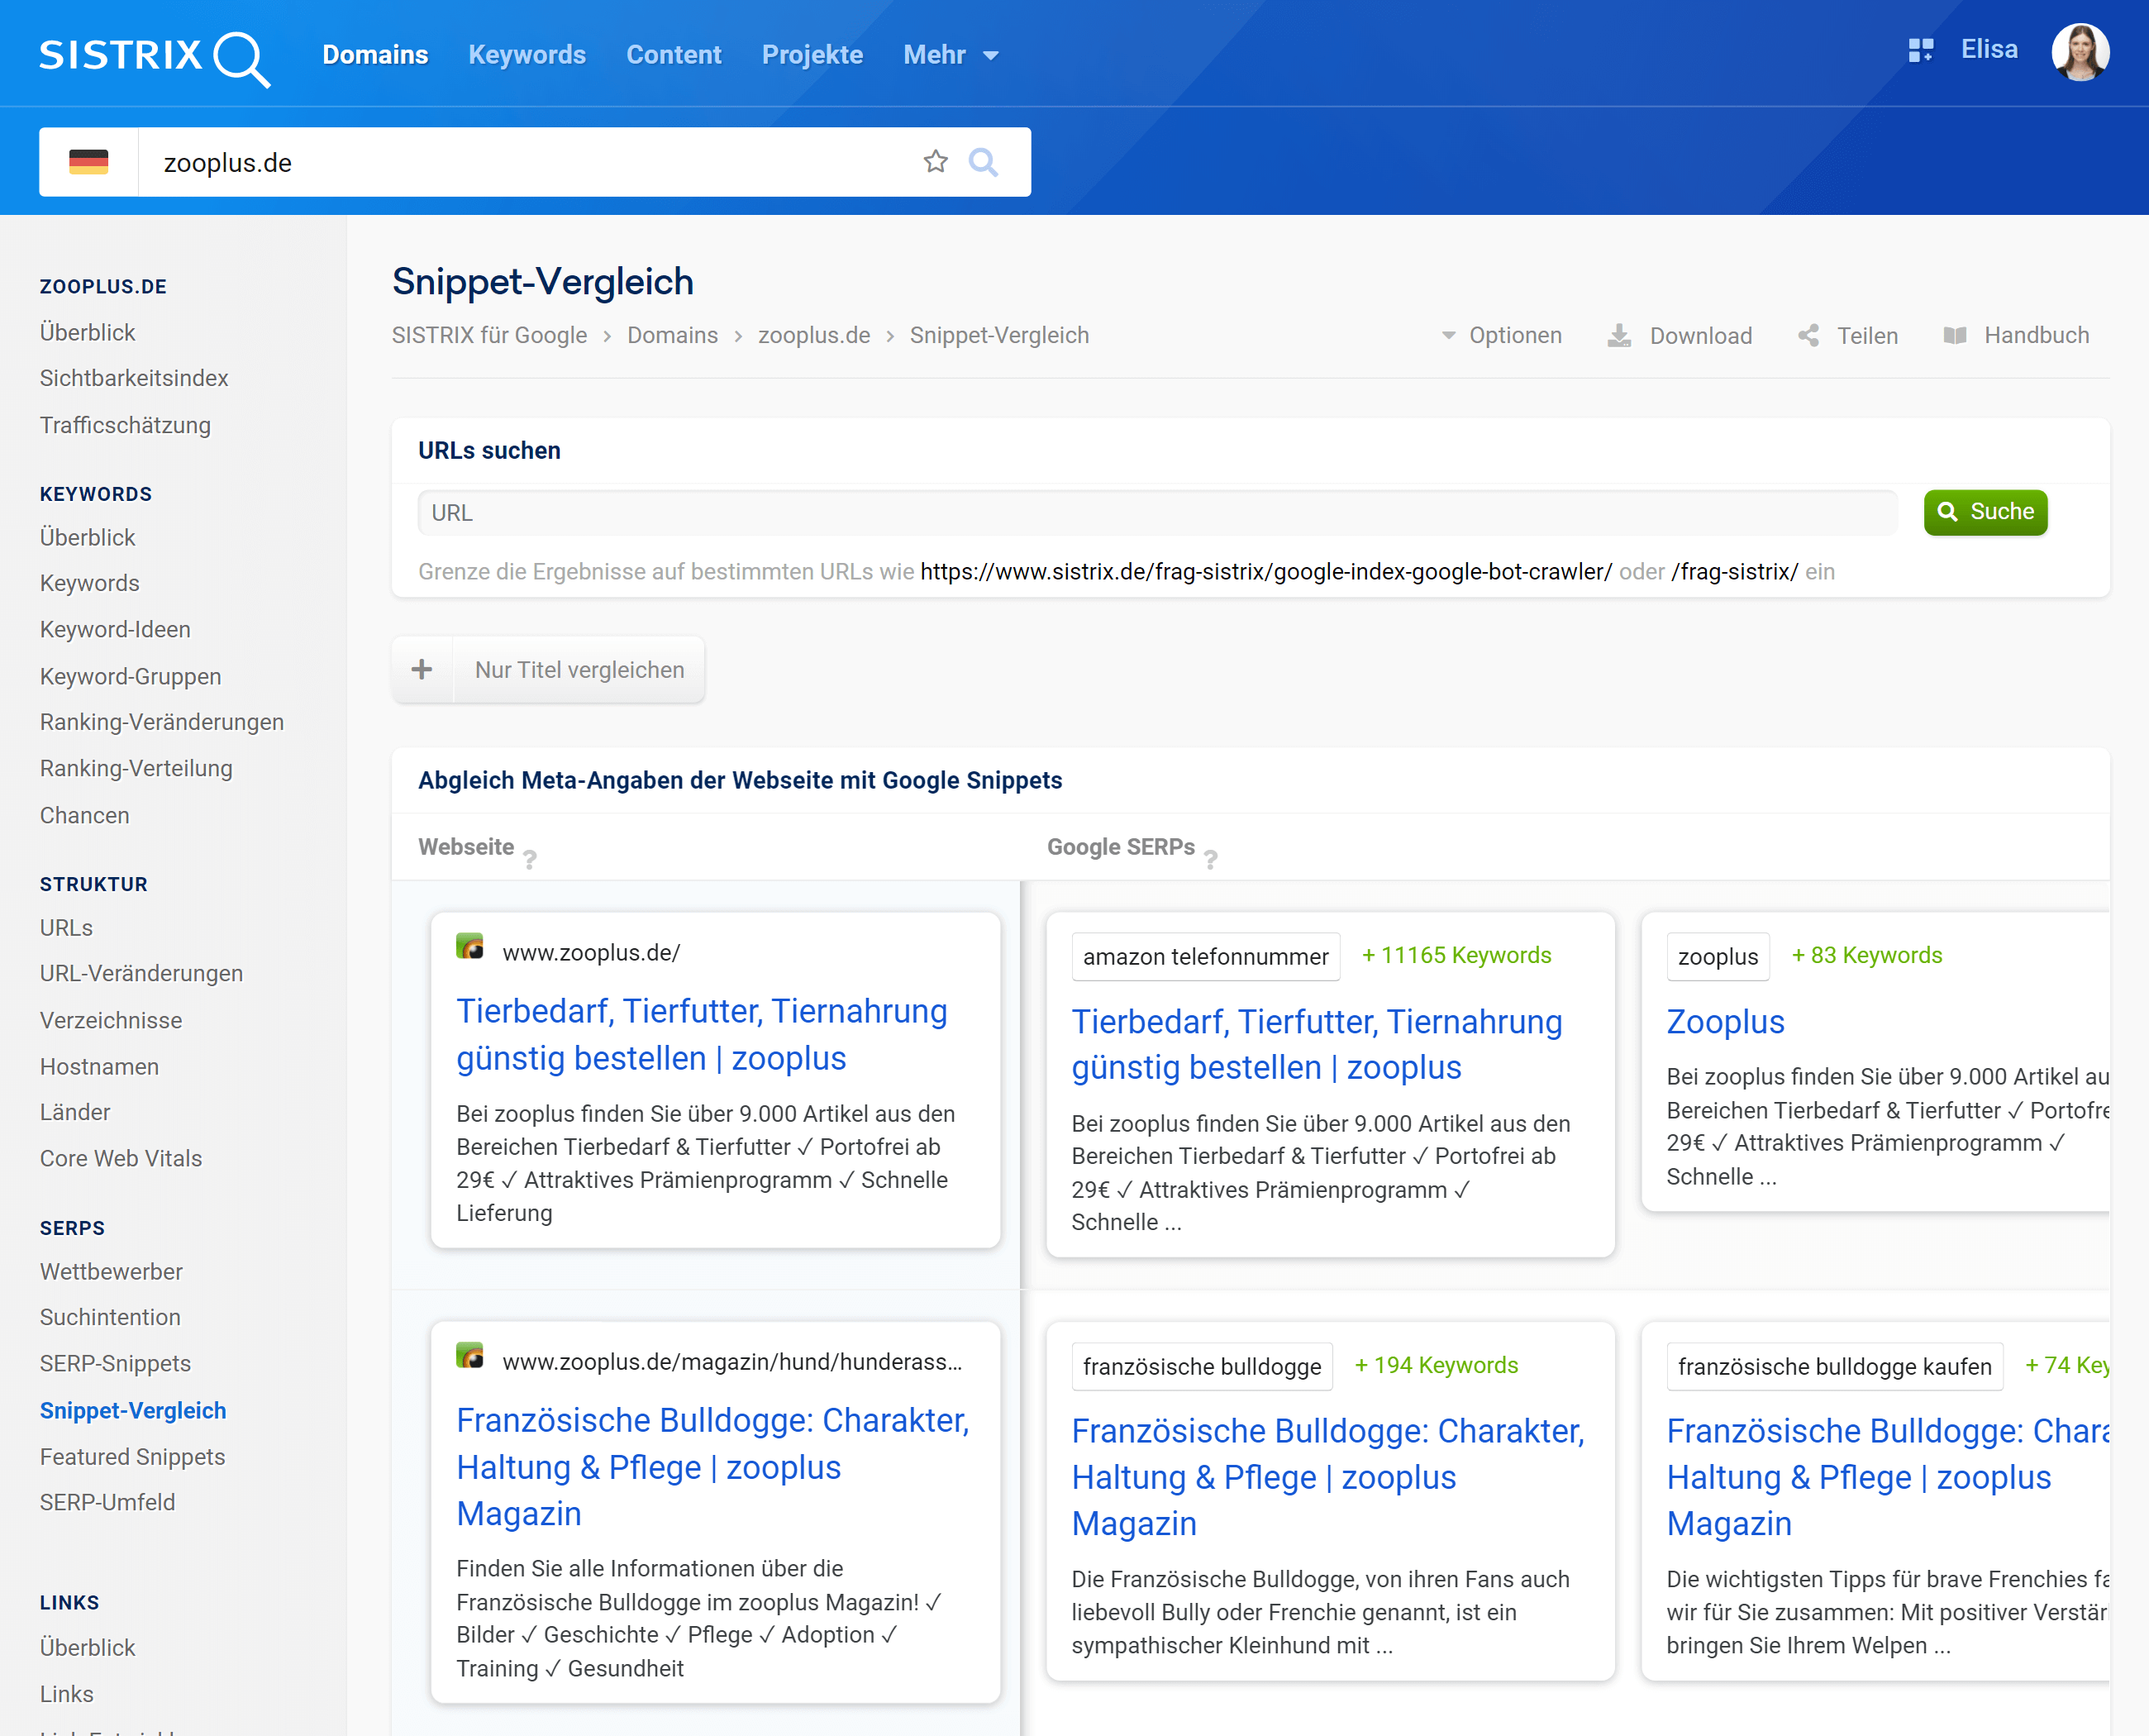Click the Länder sidebar item
This screenshot has height=1736, width=2149.
[x=75, y=1112]
